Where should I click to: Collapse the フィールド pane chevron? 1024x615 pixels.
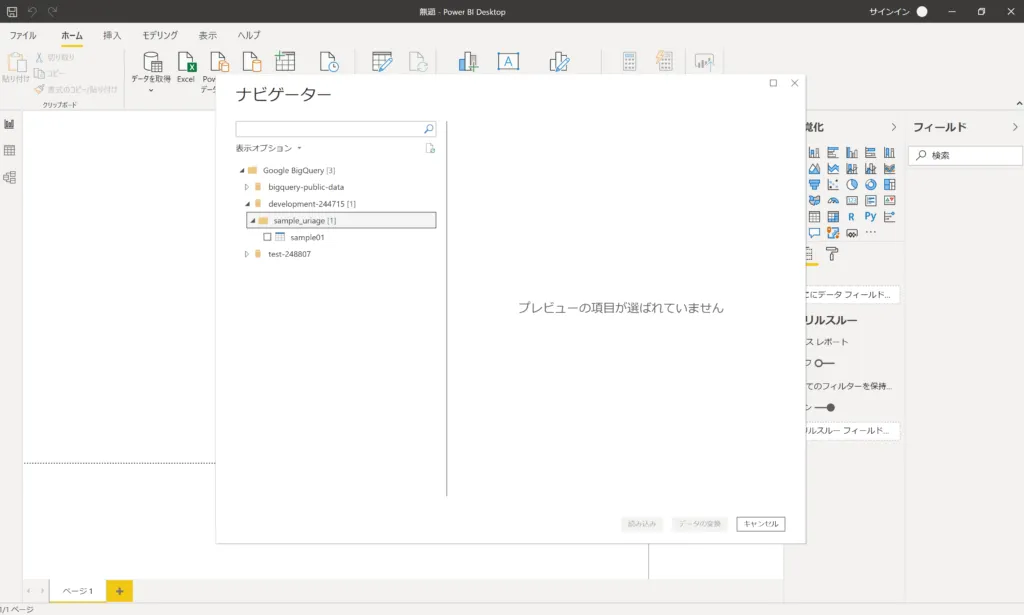[1014, 127]
